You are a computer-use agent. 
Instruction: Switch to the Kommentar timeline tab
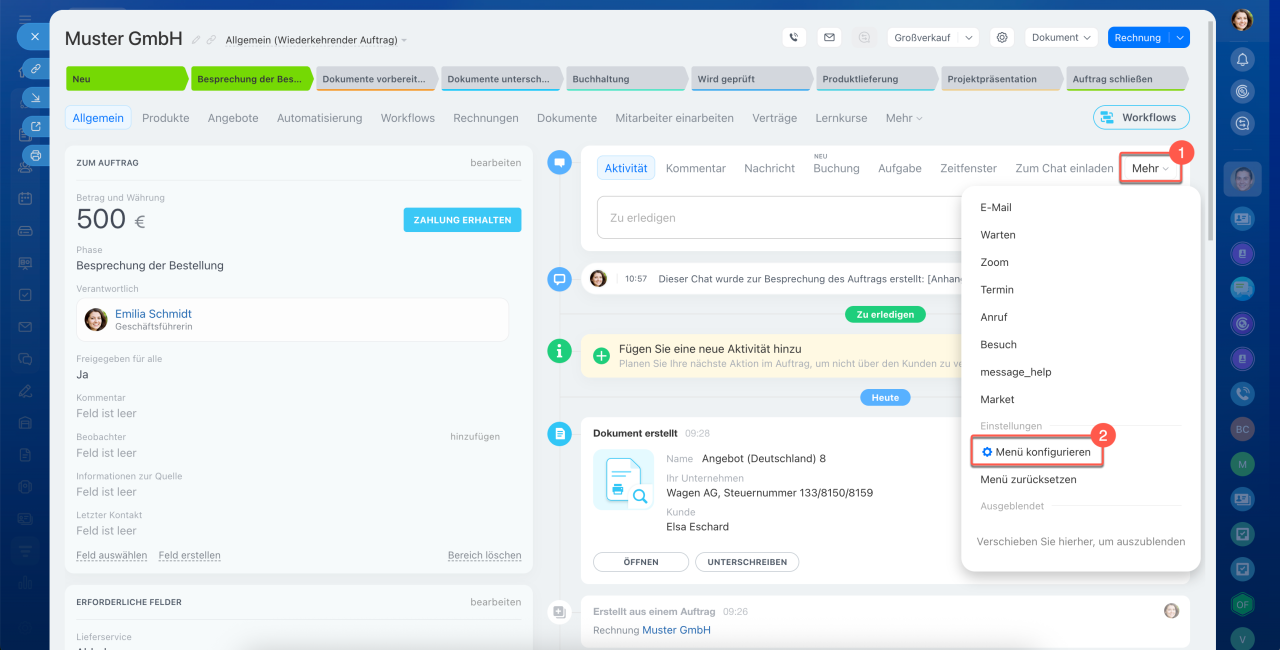(695, 168)
